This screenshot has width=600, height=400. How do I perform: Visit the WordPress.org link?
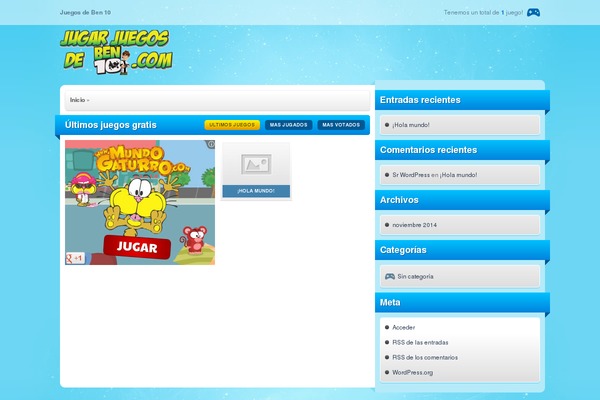click(x=412, y=372)
